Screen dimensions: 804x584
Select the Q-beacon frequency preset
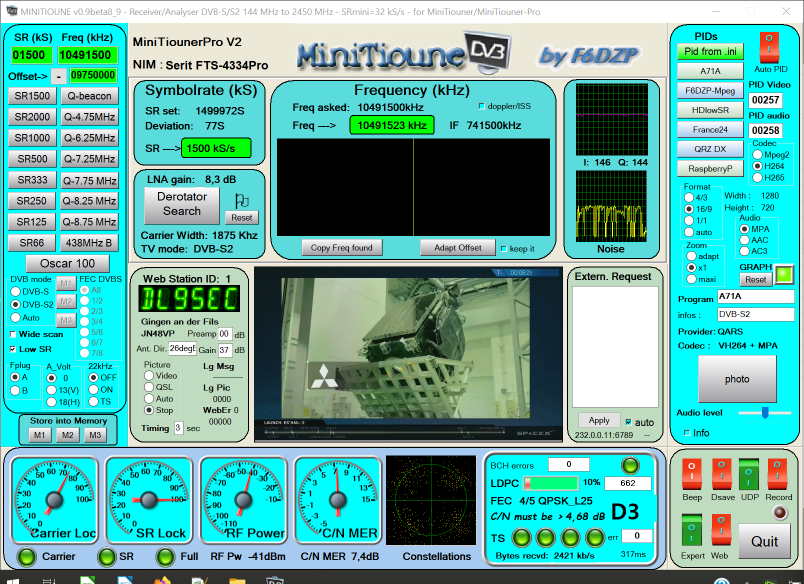point(89,96)
